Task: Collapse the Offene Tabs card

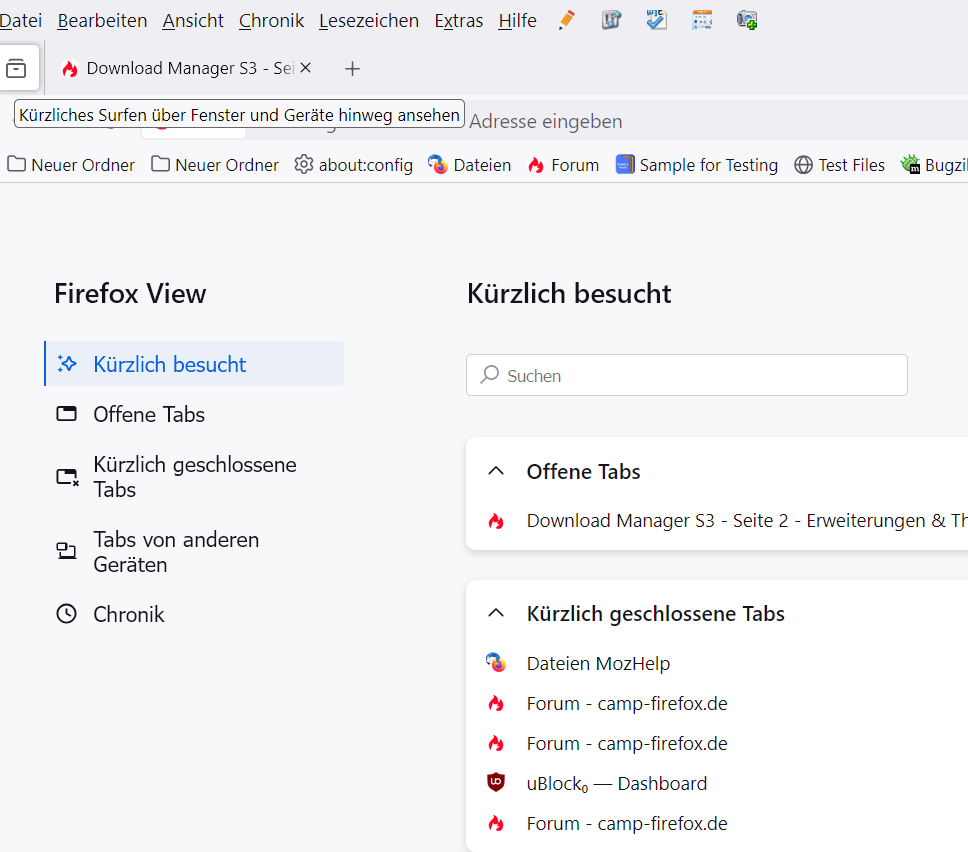Action: [x=496, y=471]
